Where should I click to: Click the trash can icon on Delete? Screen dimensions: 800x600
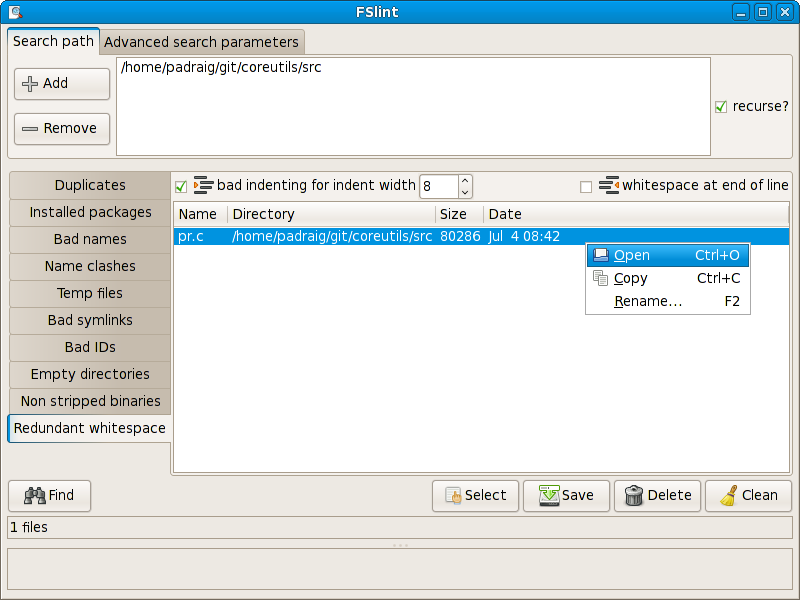pyautogui.click(x=634, y=495)
